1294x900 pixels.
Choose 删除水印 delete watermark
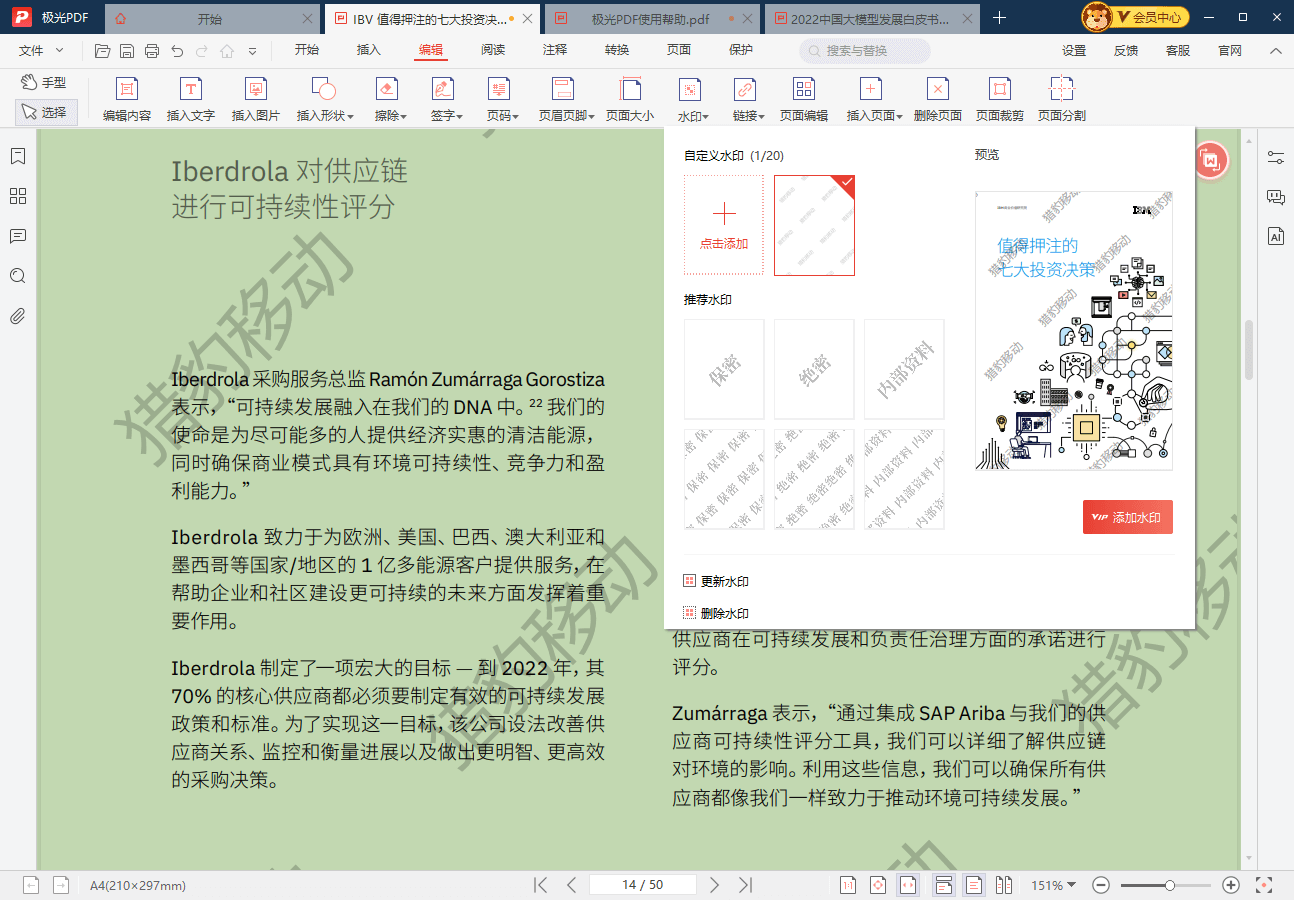coord(716,613)
